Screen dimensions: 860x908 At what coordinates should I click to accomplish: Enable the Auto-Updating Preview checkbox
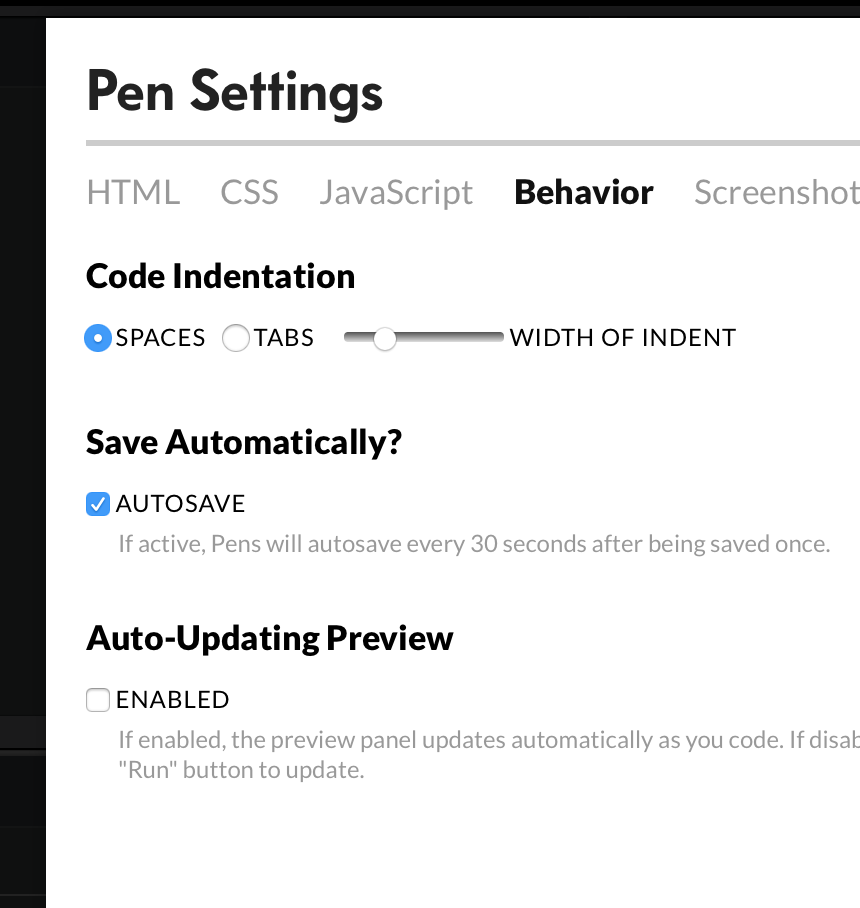[x=98, y=700]
